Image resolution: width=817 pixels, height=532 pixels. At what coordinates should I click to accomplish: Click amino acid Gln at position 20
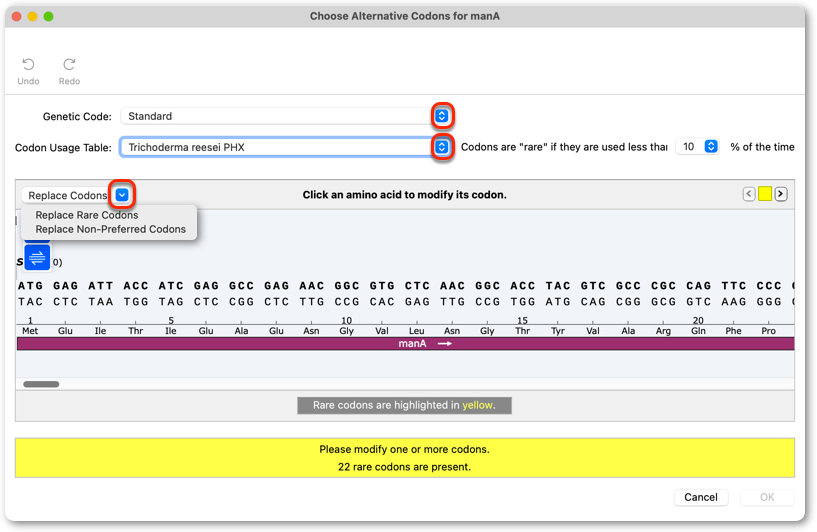[698, 331]
